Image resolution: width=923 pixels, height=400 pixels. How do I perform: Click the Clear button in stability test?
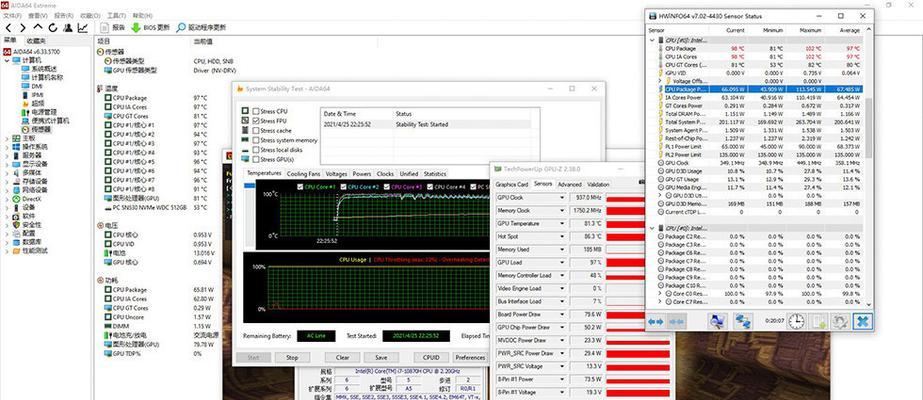(342, 358)
